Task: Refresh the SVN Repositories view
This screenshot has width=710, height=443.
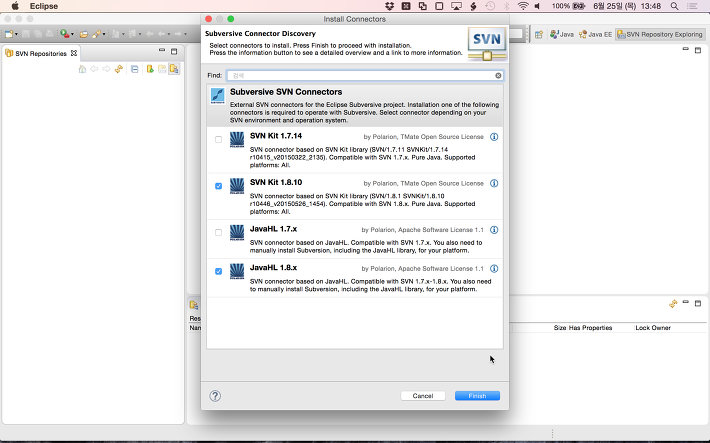Action: point(119,69)
